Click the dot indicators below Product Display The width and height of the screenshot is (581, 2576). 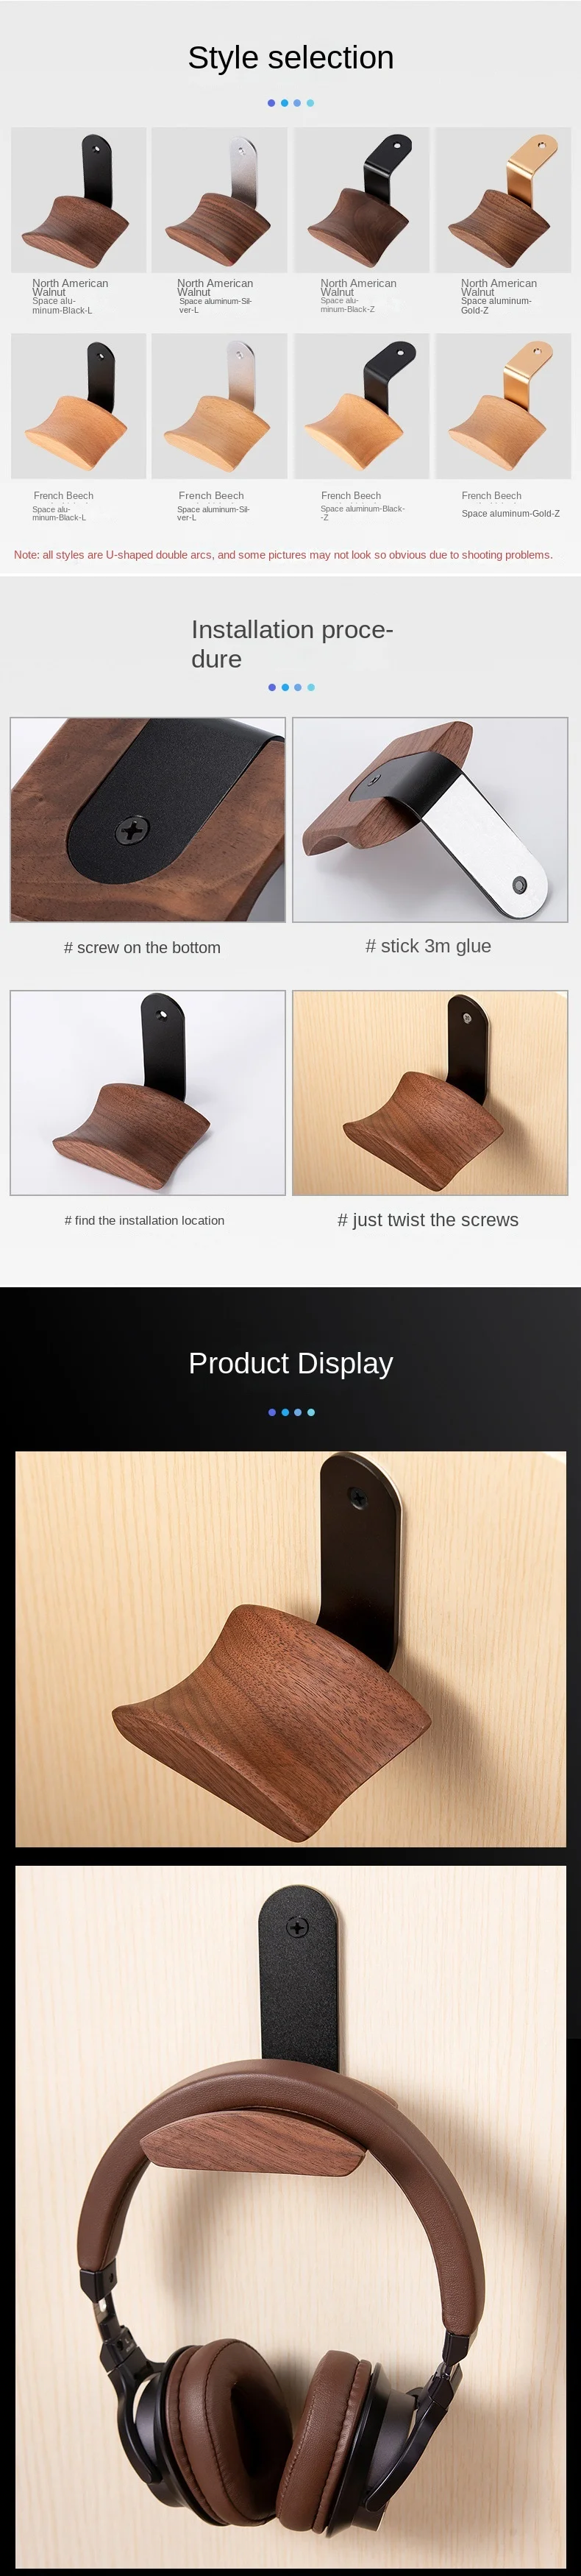pos(291,1412)
